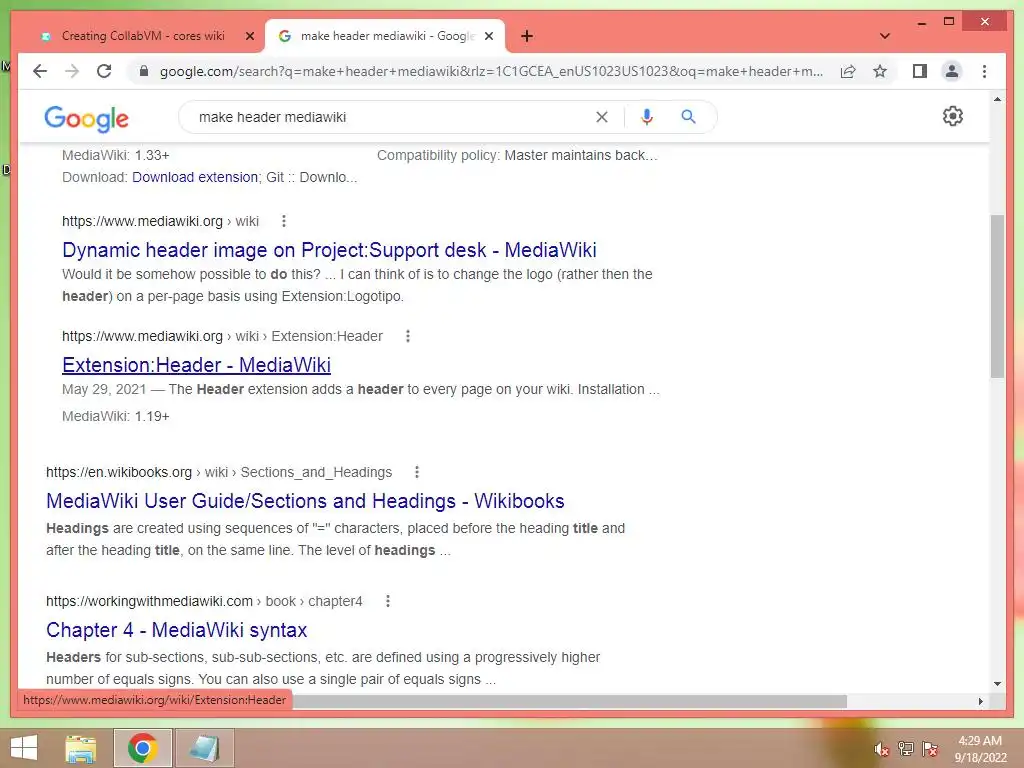Open options for the wikibooks.org result
1024x768 pixels.
(417, 472)
